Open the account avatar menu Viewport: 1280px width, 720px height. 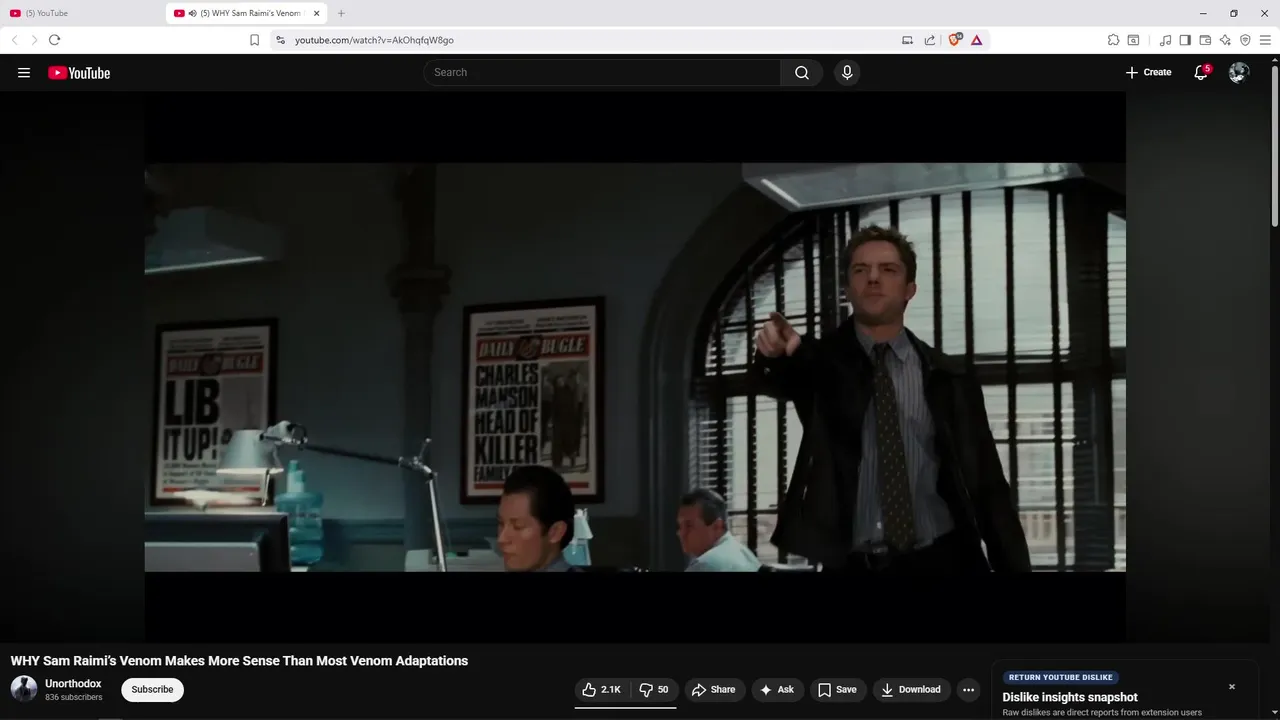pos(1239,72)
